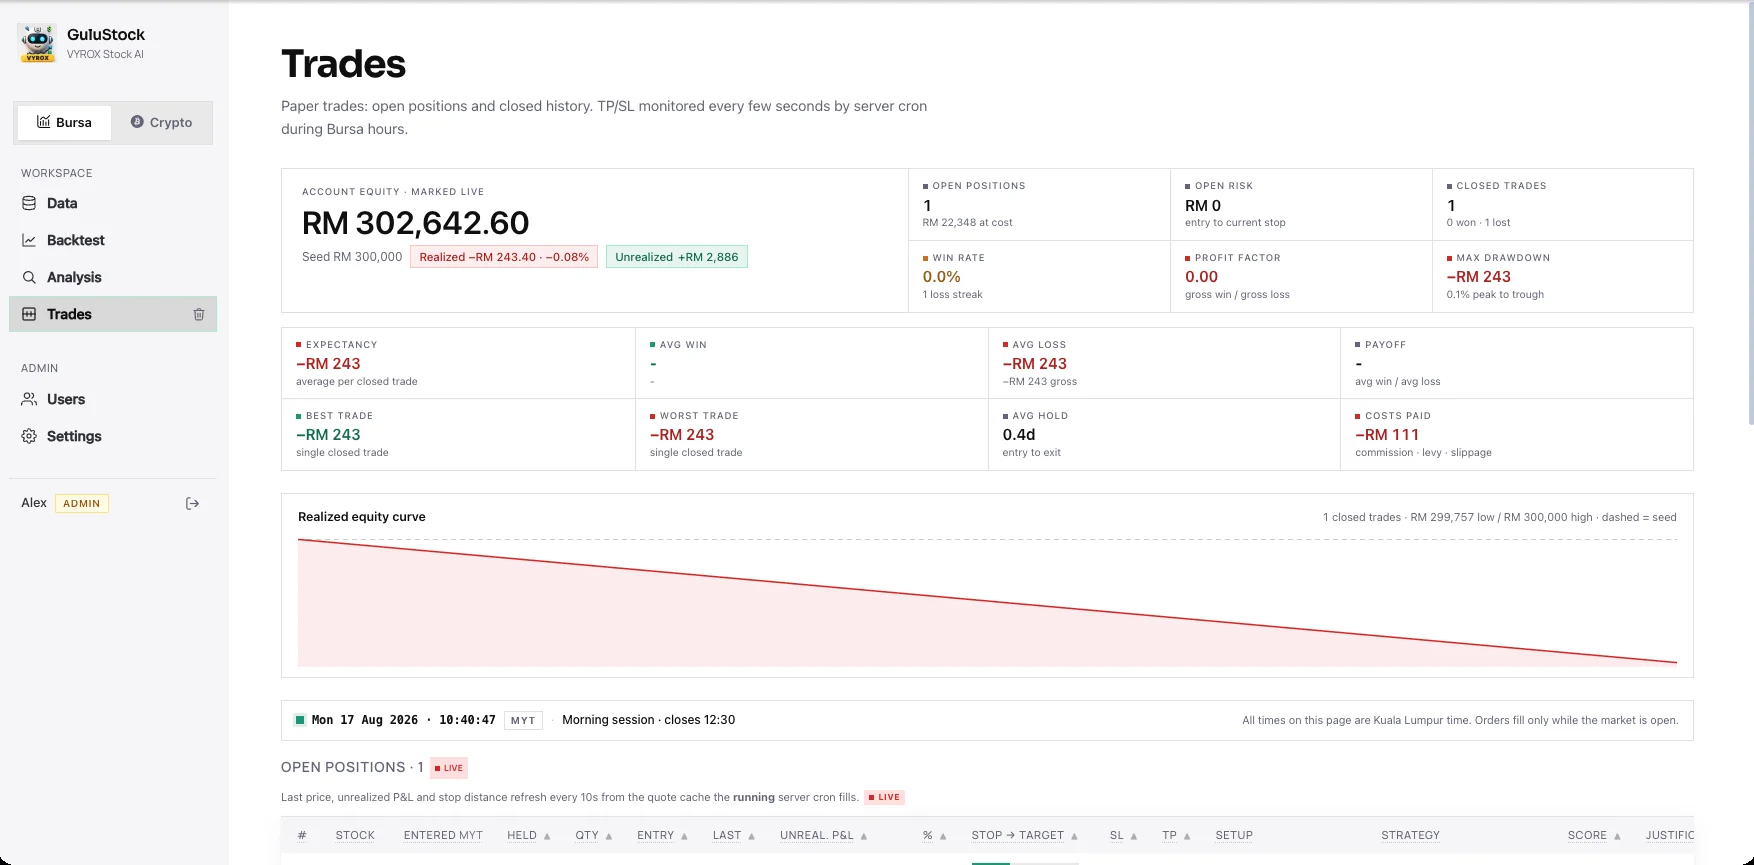Sort the table by HELD column
The width and height of the screenshot is (1754, 865).
[529, 835]
